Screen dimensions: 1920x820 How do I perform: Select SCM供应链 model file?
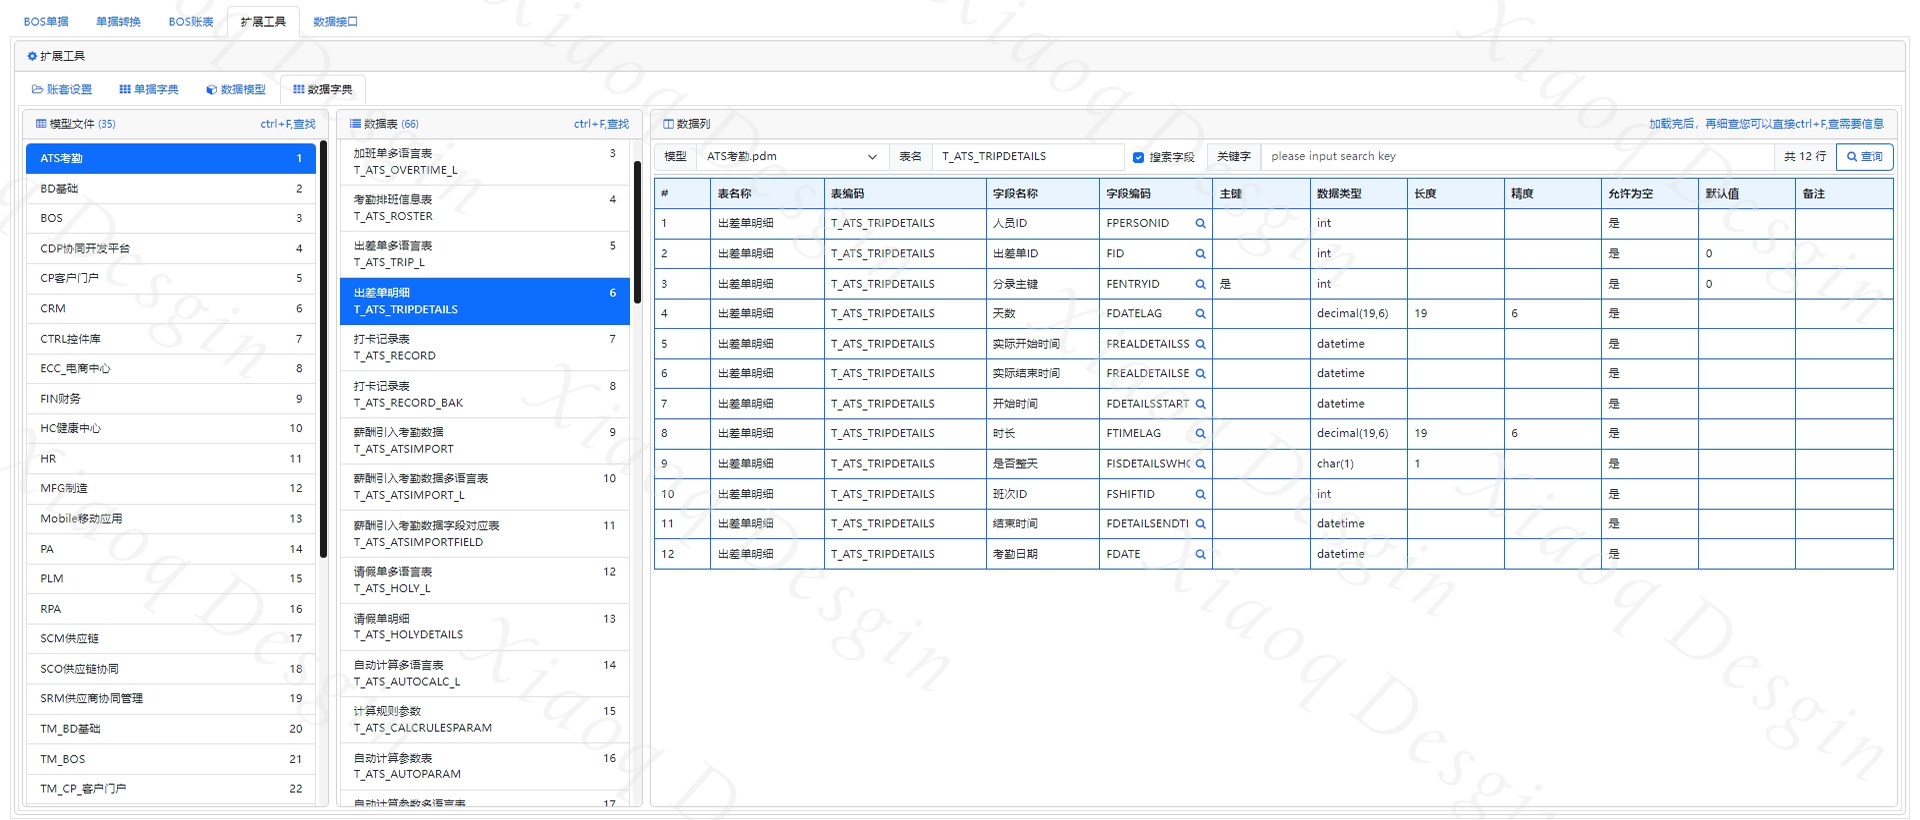(171, 638)
